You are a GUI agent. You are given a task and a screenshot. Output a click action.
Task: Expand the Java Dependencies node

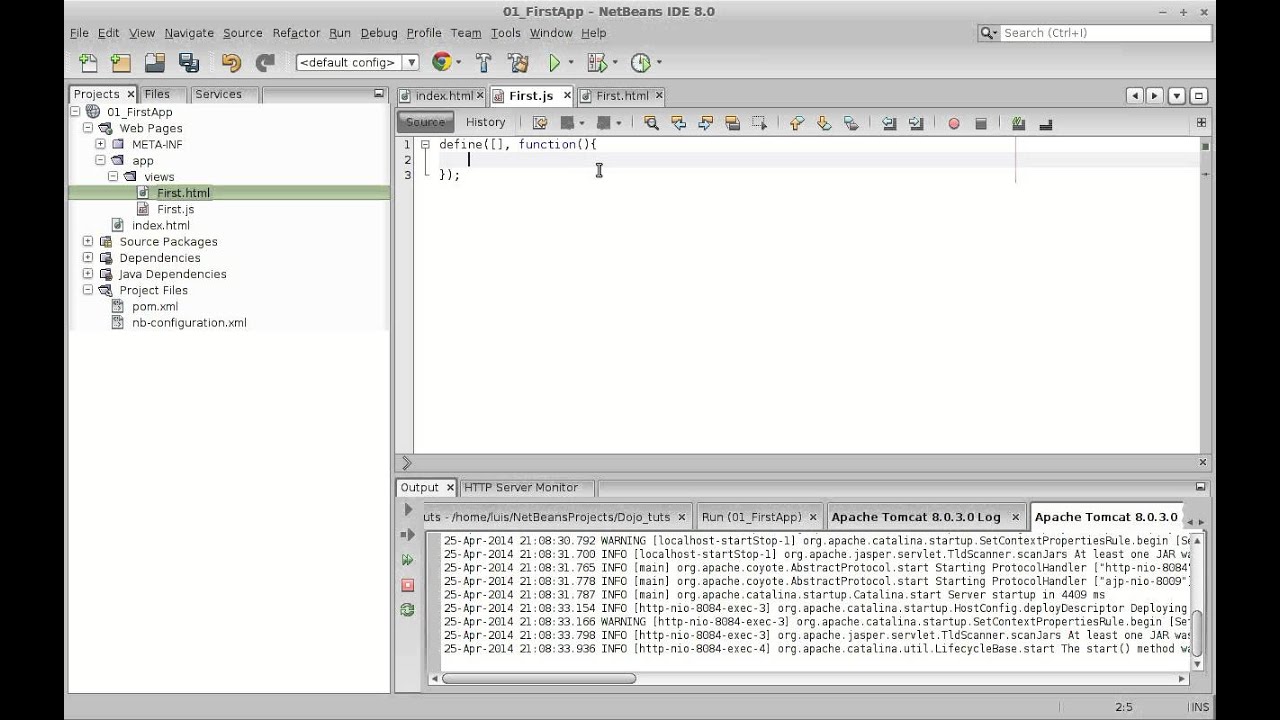88,274
